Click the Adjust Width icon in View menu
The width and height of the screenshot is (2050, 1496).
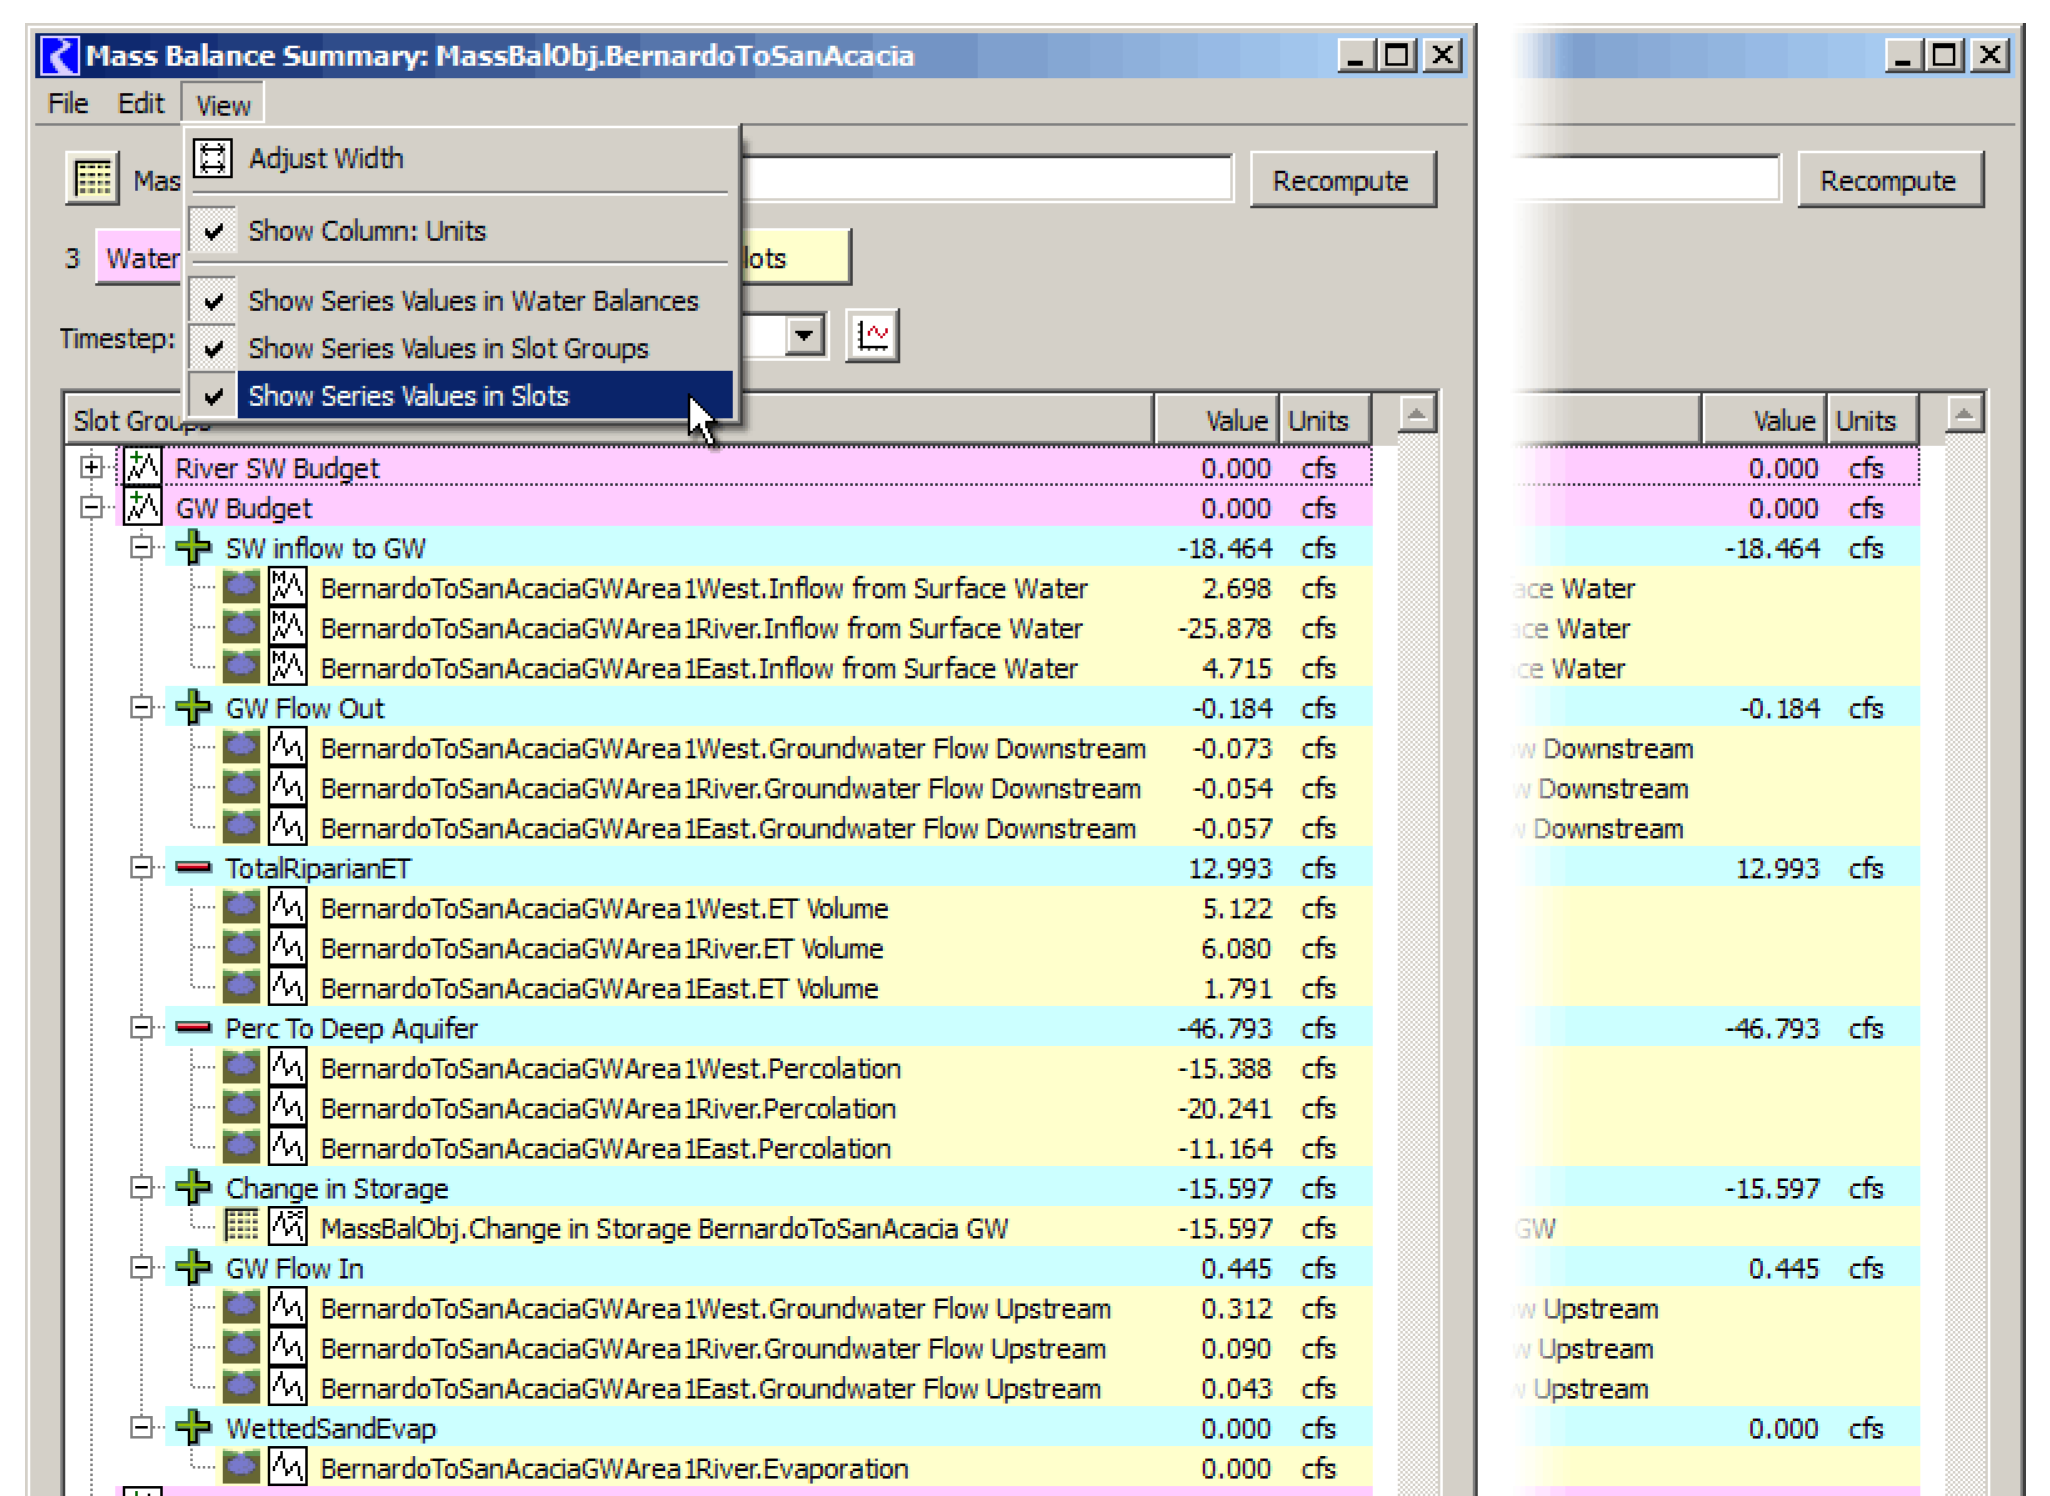[x=213, y=158]
